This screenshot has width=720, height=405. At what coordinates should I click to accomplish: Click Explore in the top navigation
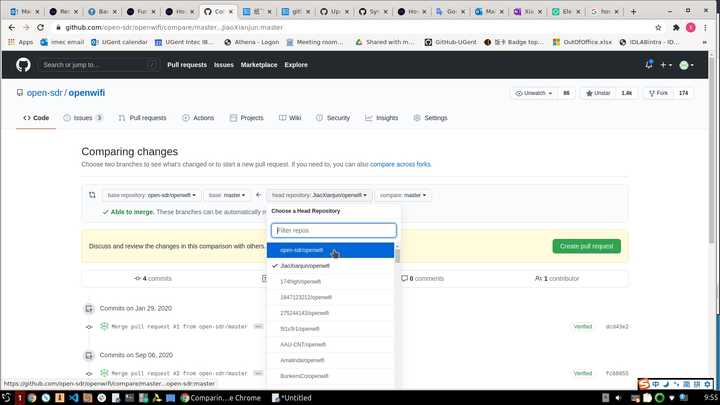pyautogui.click(x=296, y=65)
